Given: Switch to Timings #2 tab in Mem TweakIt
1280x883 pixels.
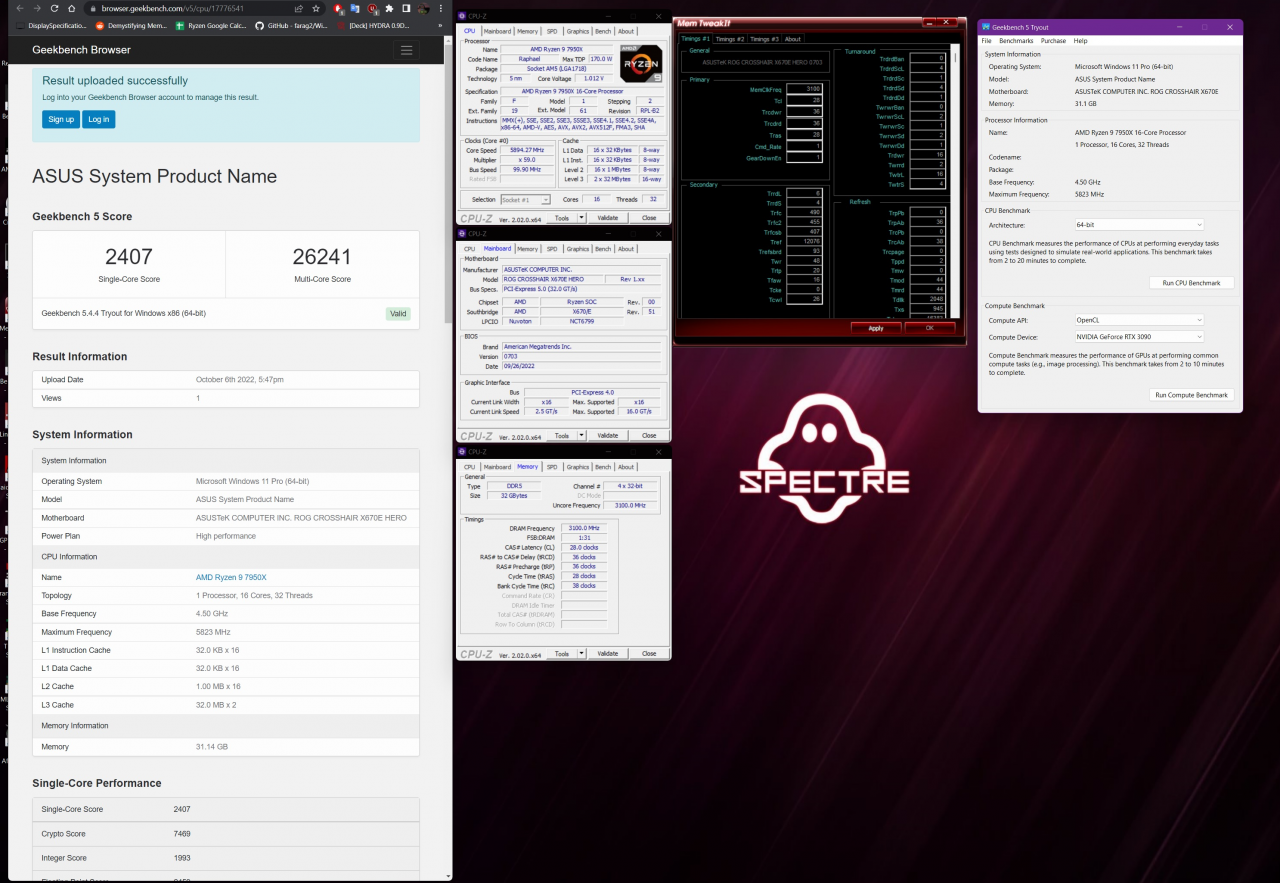Looking at the screenshot, I should point(729,39).
